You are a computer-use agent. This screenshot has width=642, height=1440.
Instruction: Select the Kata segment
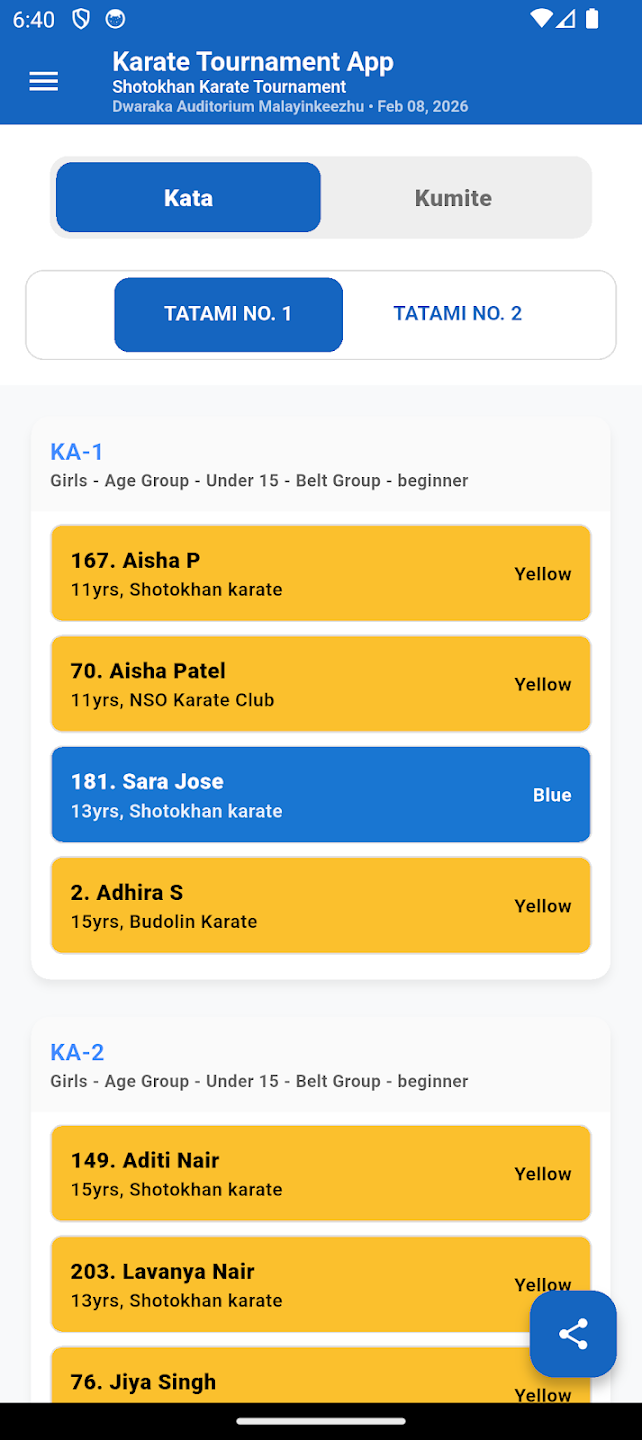click(187, 197)
